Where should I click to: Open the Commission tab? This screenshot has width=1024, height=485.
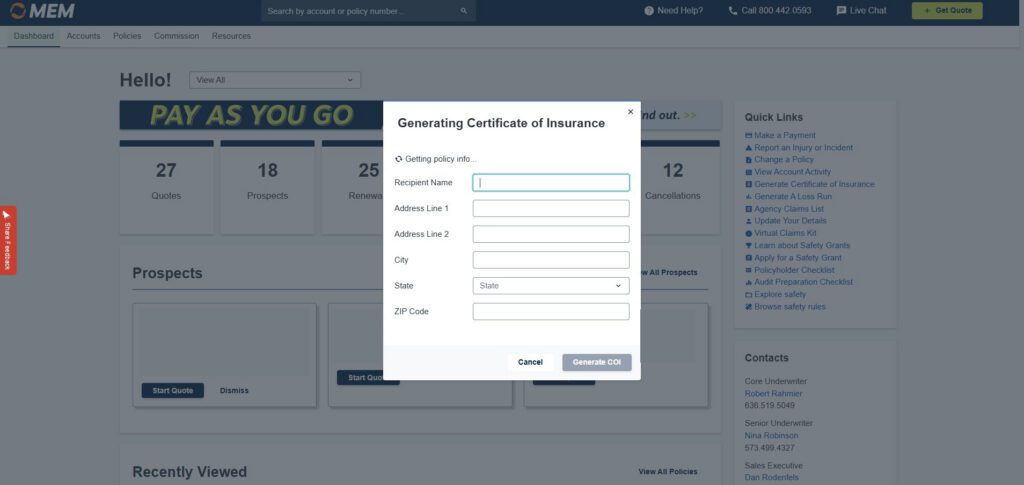click(x=176, y=36)
